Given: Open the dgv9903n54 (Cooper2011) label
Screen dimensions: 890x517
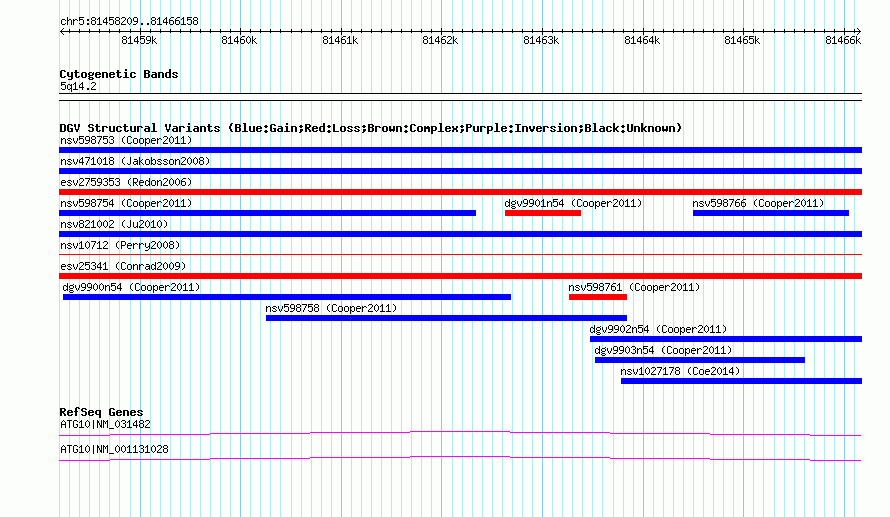Looking at the screenshot, I should tap(664, 350).
